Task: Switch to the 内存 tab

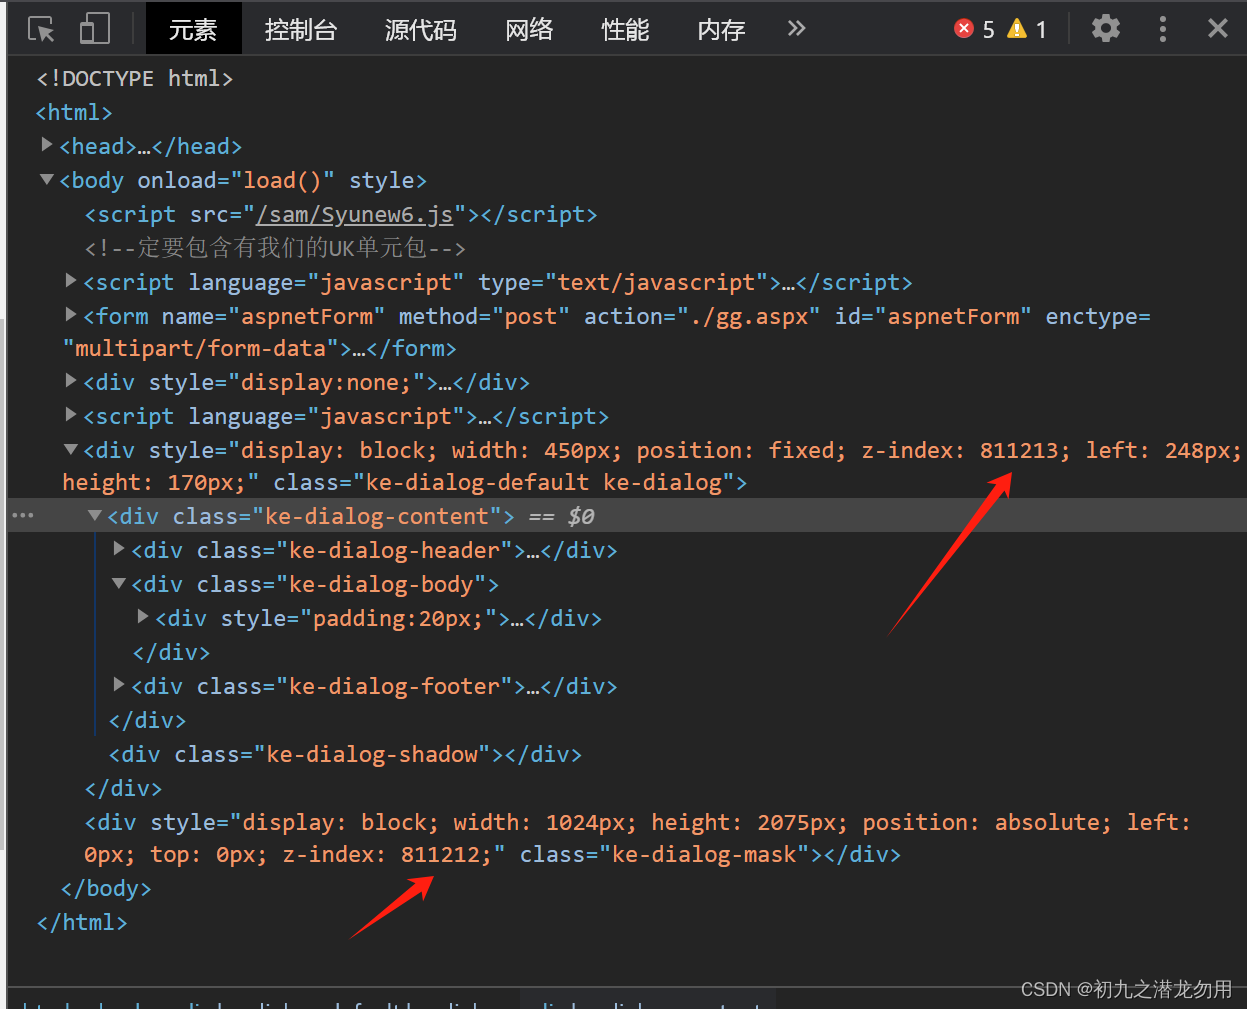Action: point(721,29)
